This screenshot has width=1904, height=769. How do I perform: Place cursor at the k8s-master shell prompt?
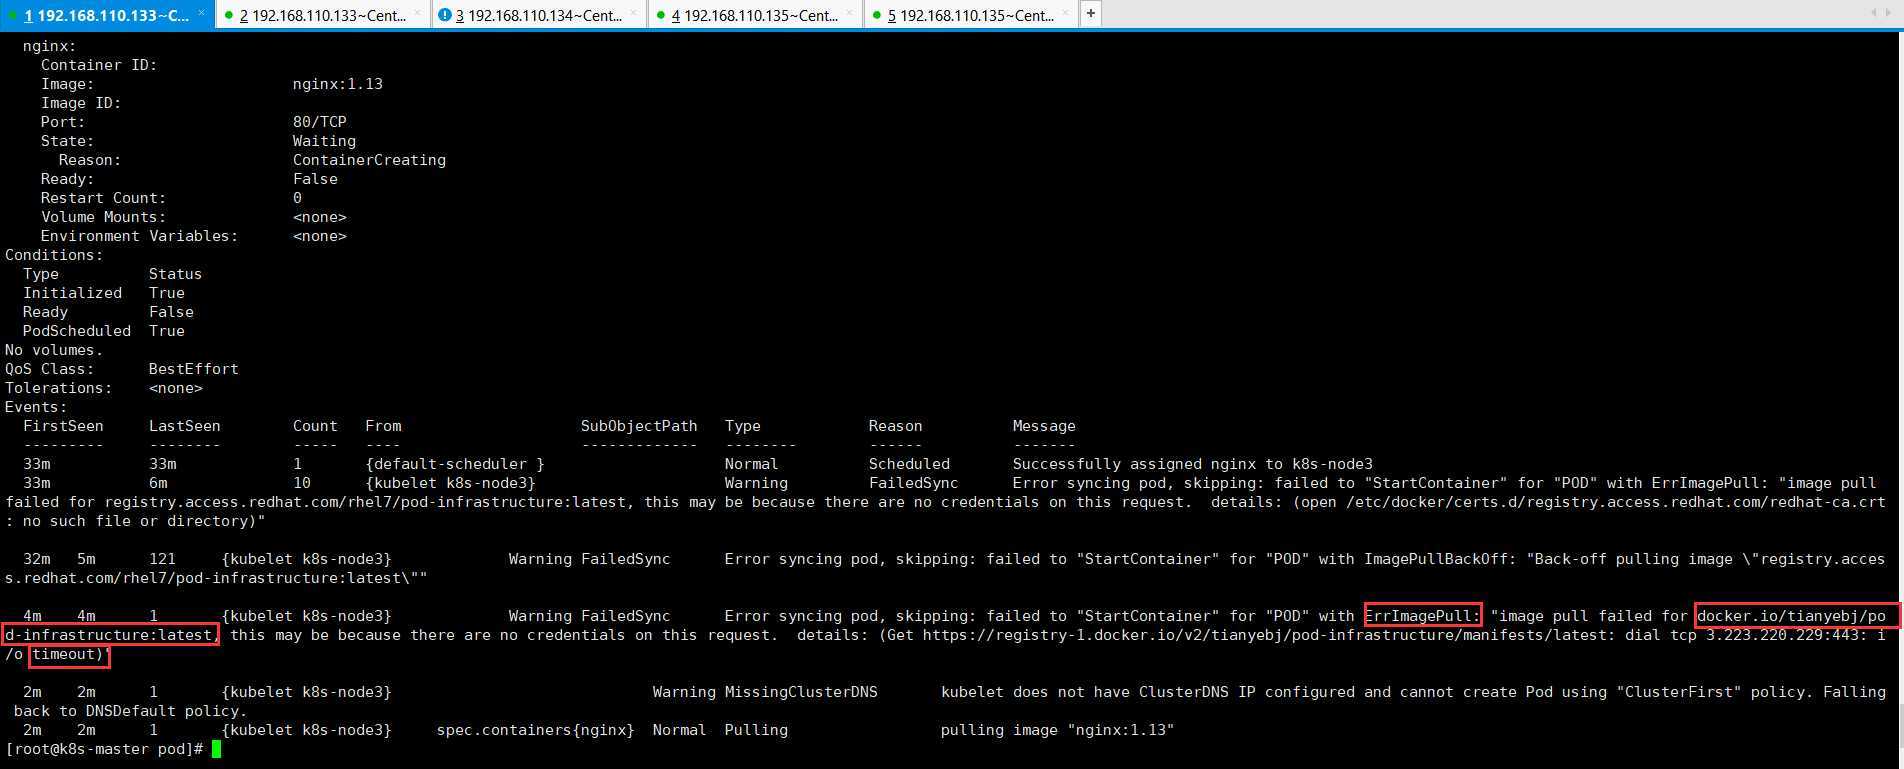tap(216, 749)
